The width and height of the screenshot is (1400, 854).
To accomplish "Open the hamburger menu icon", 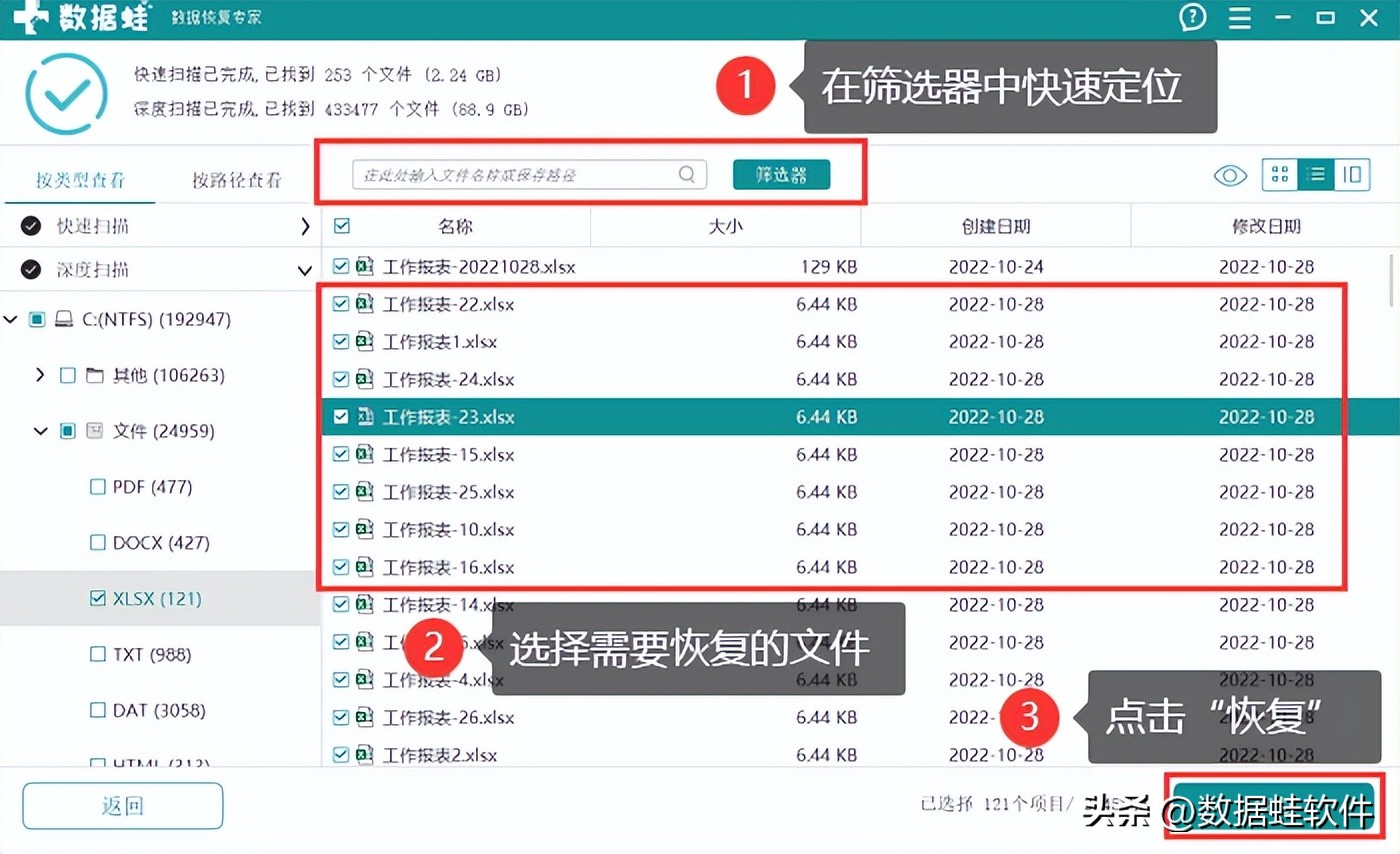I will click(1239, 17).
